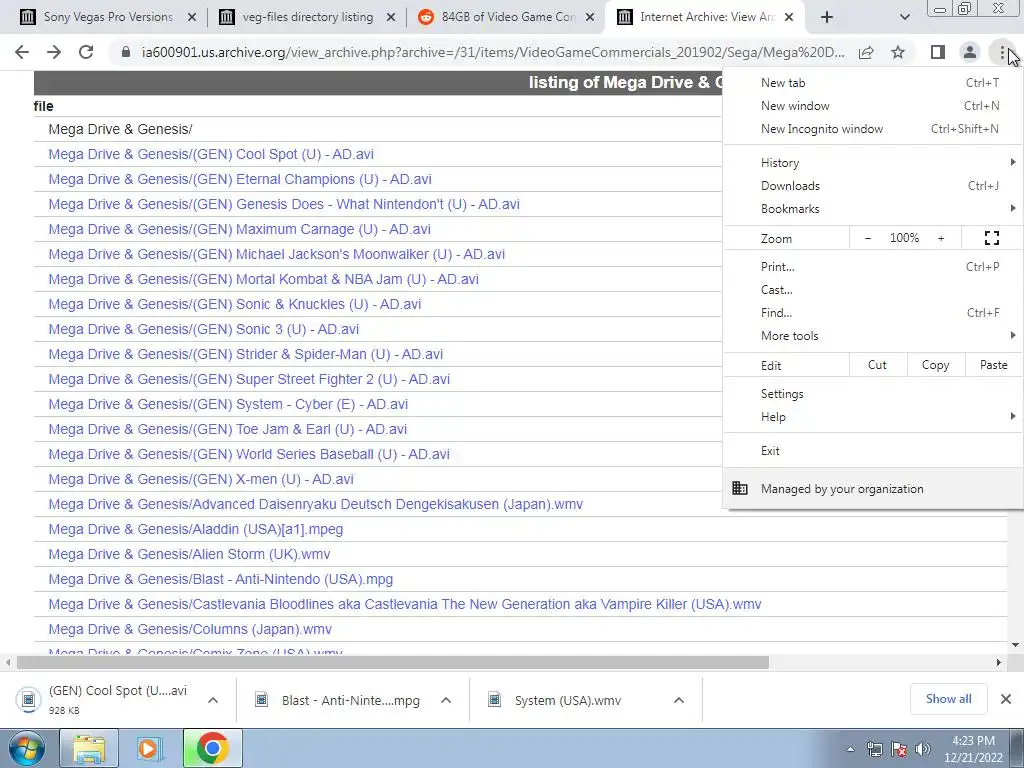Click Show all downloads button

[948, 699]
